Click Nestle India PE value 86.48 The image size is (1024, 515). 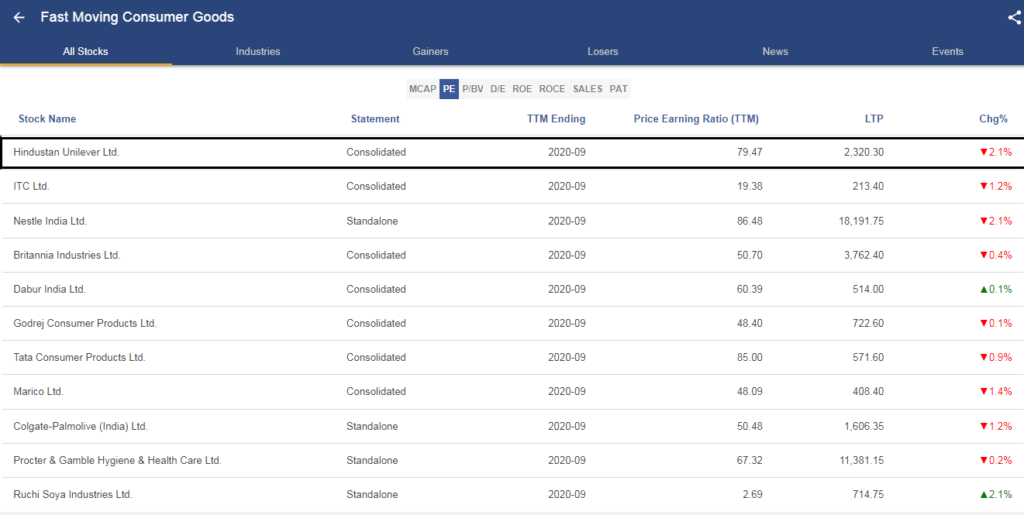coord(750,221)
